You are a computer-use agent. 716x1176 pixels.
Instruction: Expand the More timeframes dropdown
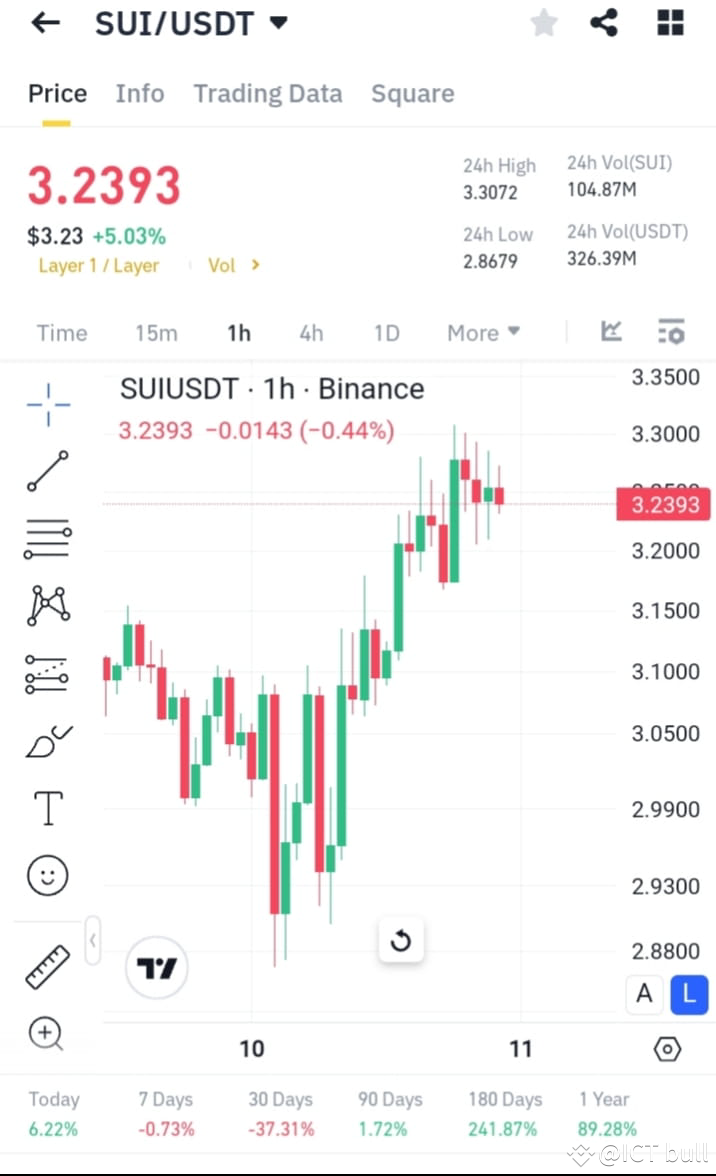[483, 332]
